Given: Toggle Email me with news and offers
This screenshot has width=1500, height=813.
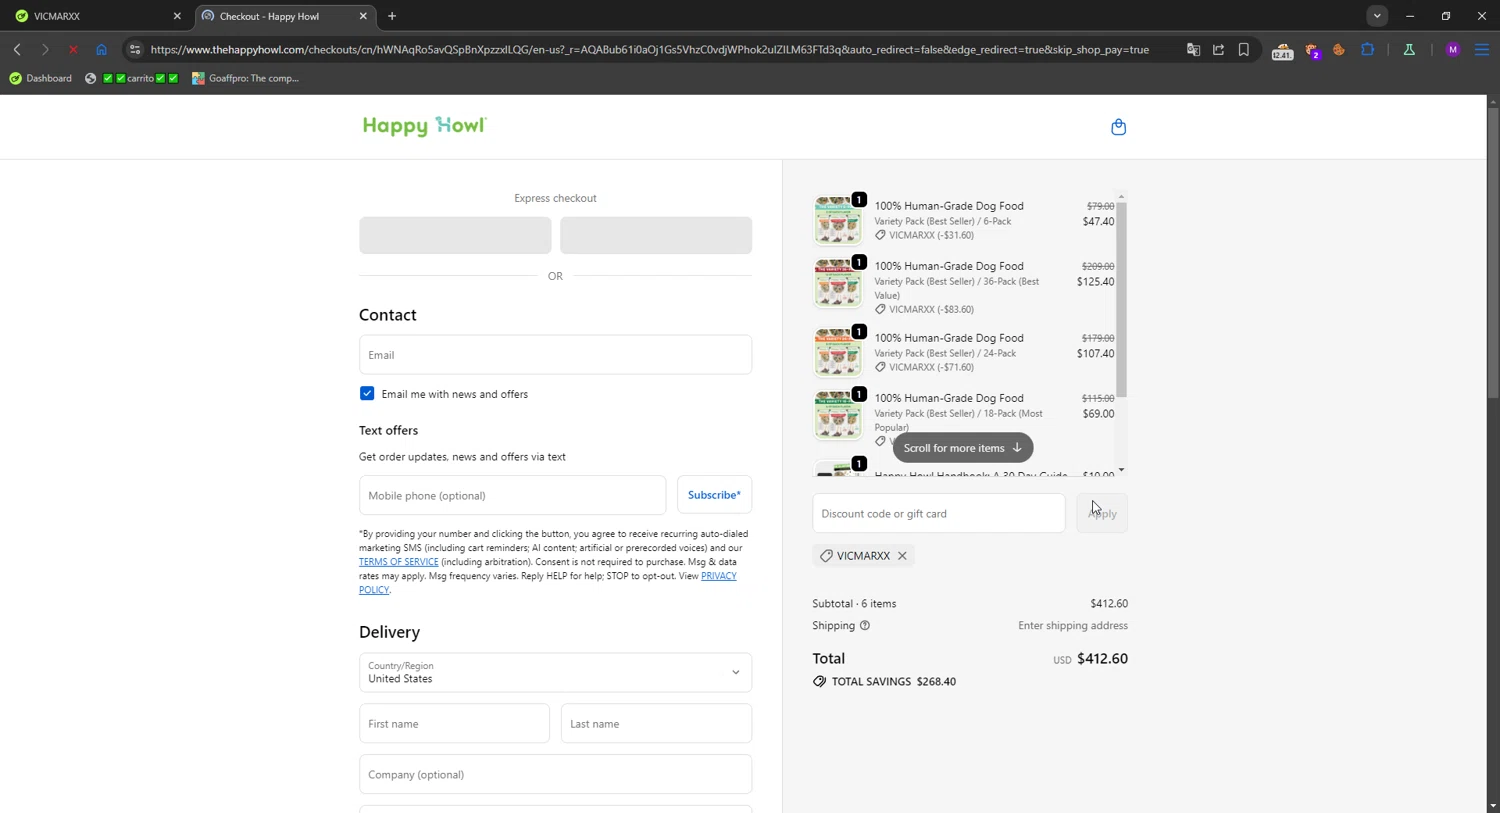Looking at the screenshot, I should tap(367, 394).
